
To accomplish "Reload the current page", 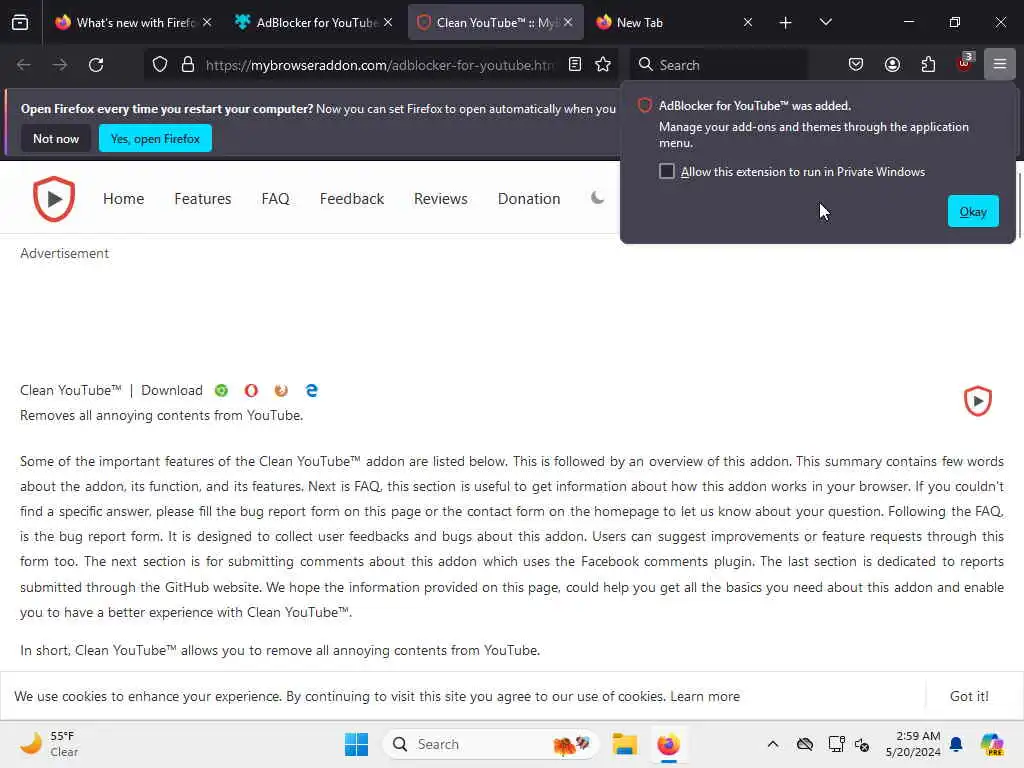I will click(96, 65).
